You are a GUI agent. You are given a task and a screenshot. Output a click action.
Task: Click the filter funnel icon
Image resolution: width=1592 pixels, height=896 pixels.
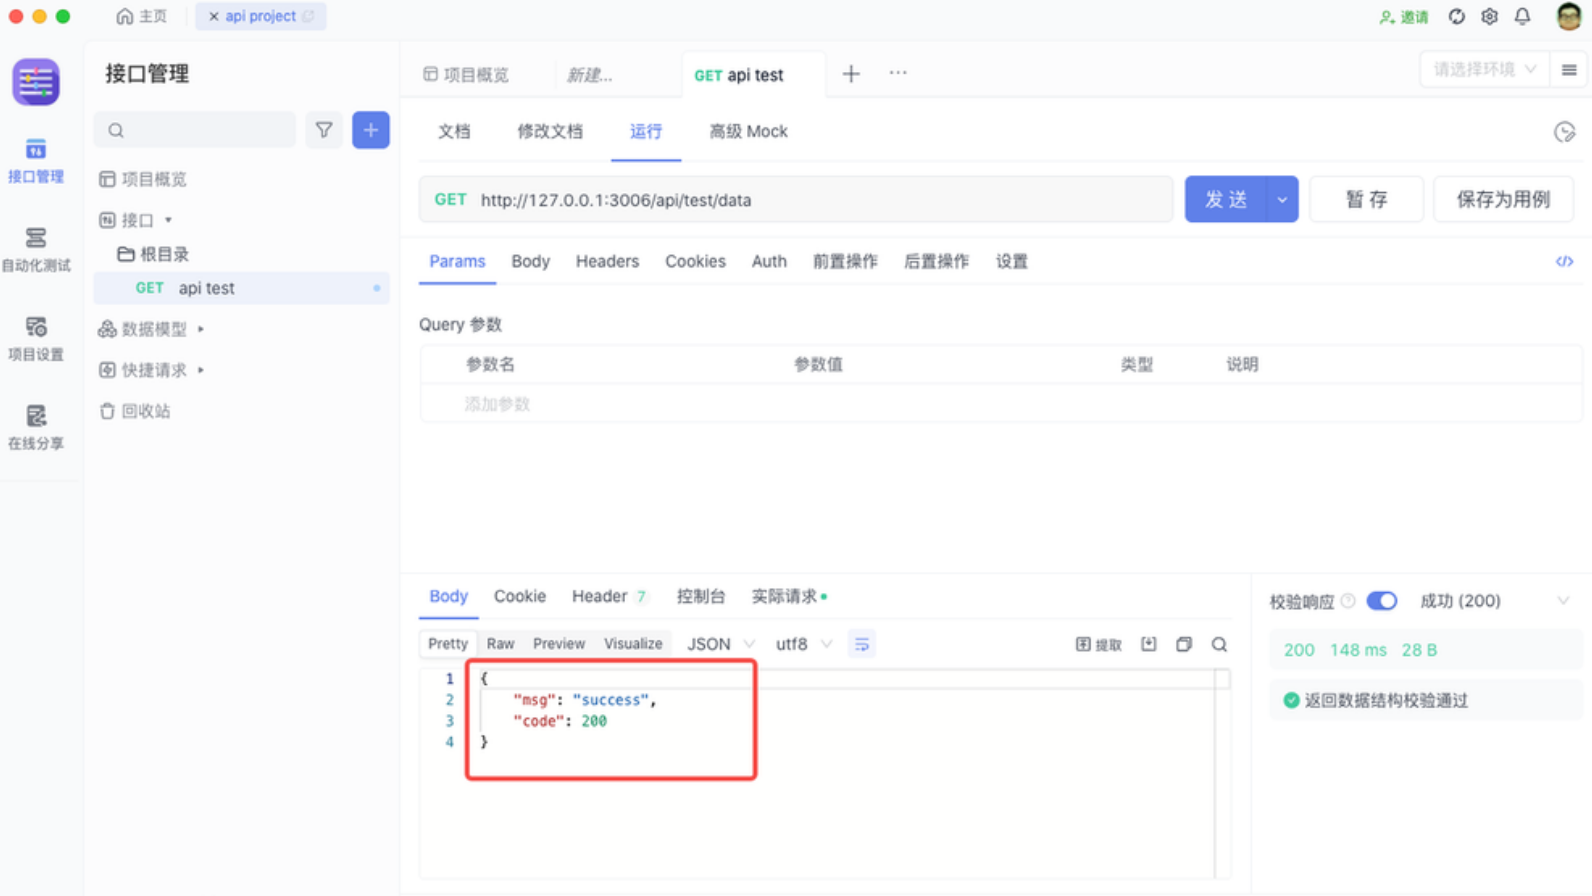[324, 130]
